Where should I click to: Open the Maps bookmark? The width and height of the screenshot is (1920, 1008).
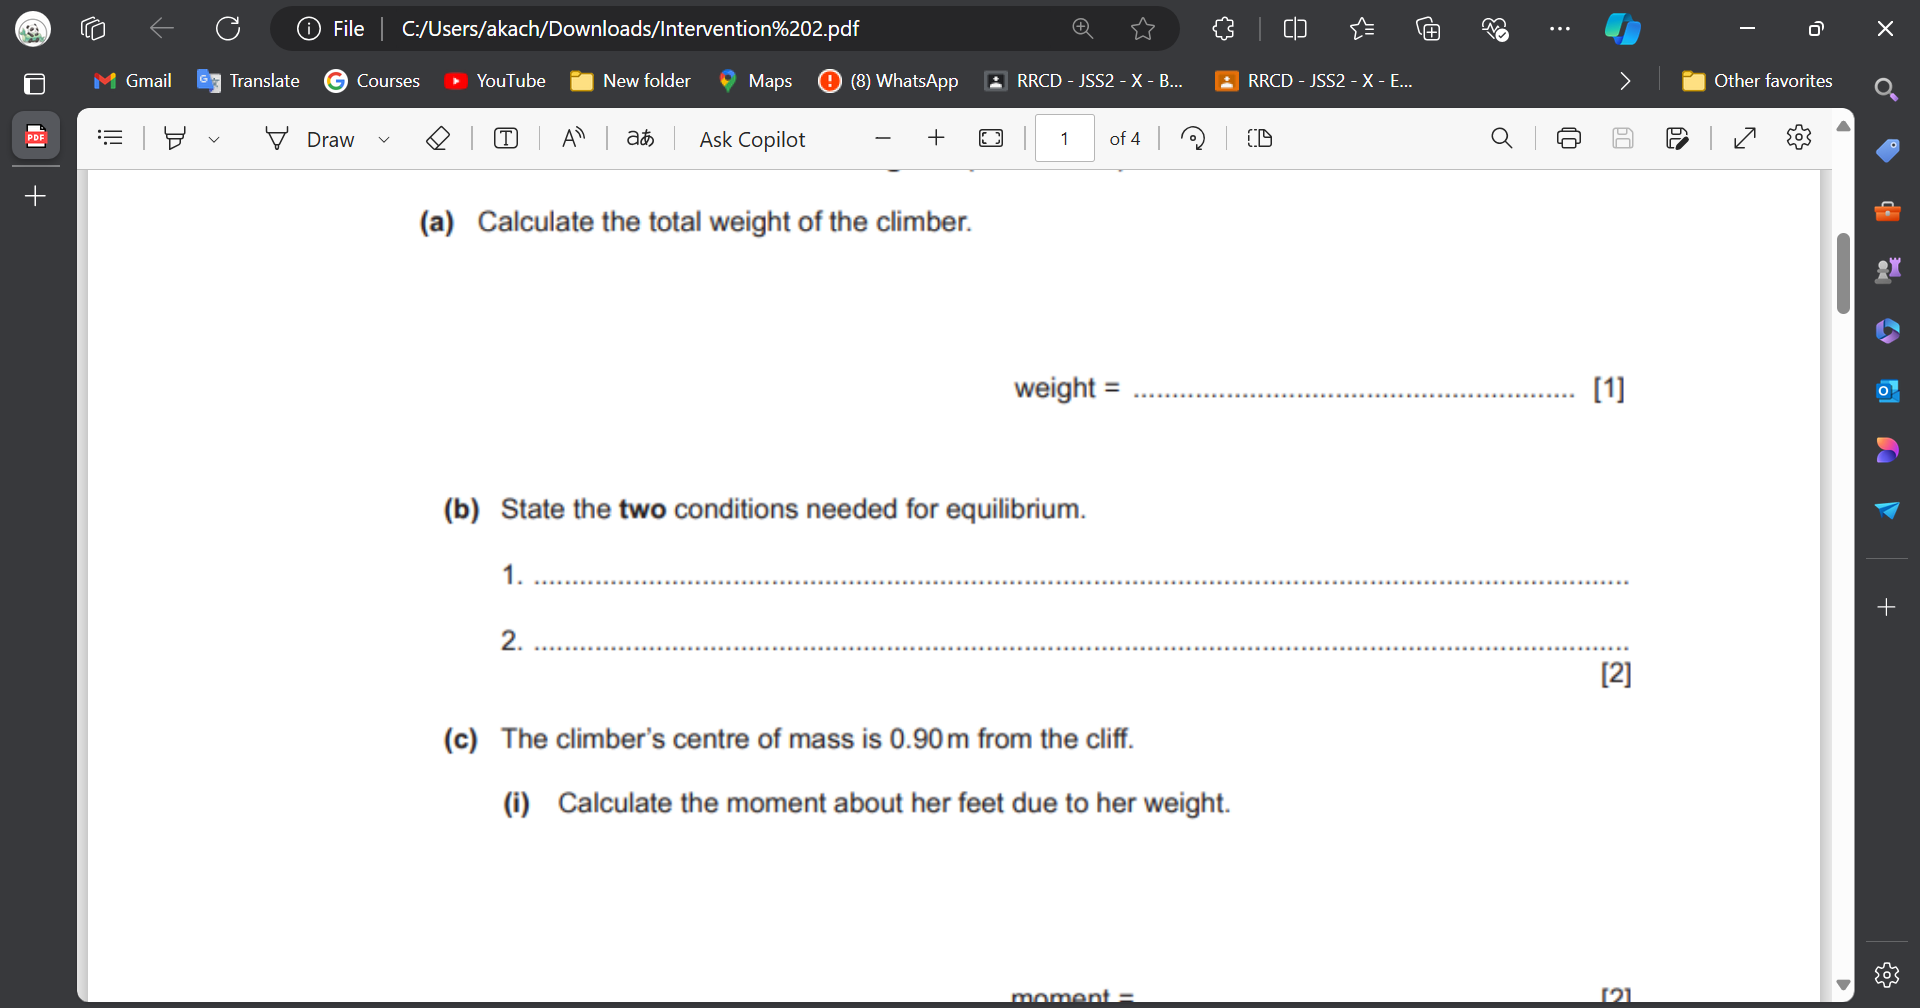click(755, 81)
